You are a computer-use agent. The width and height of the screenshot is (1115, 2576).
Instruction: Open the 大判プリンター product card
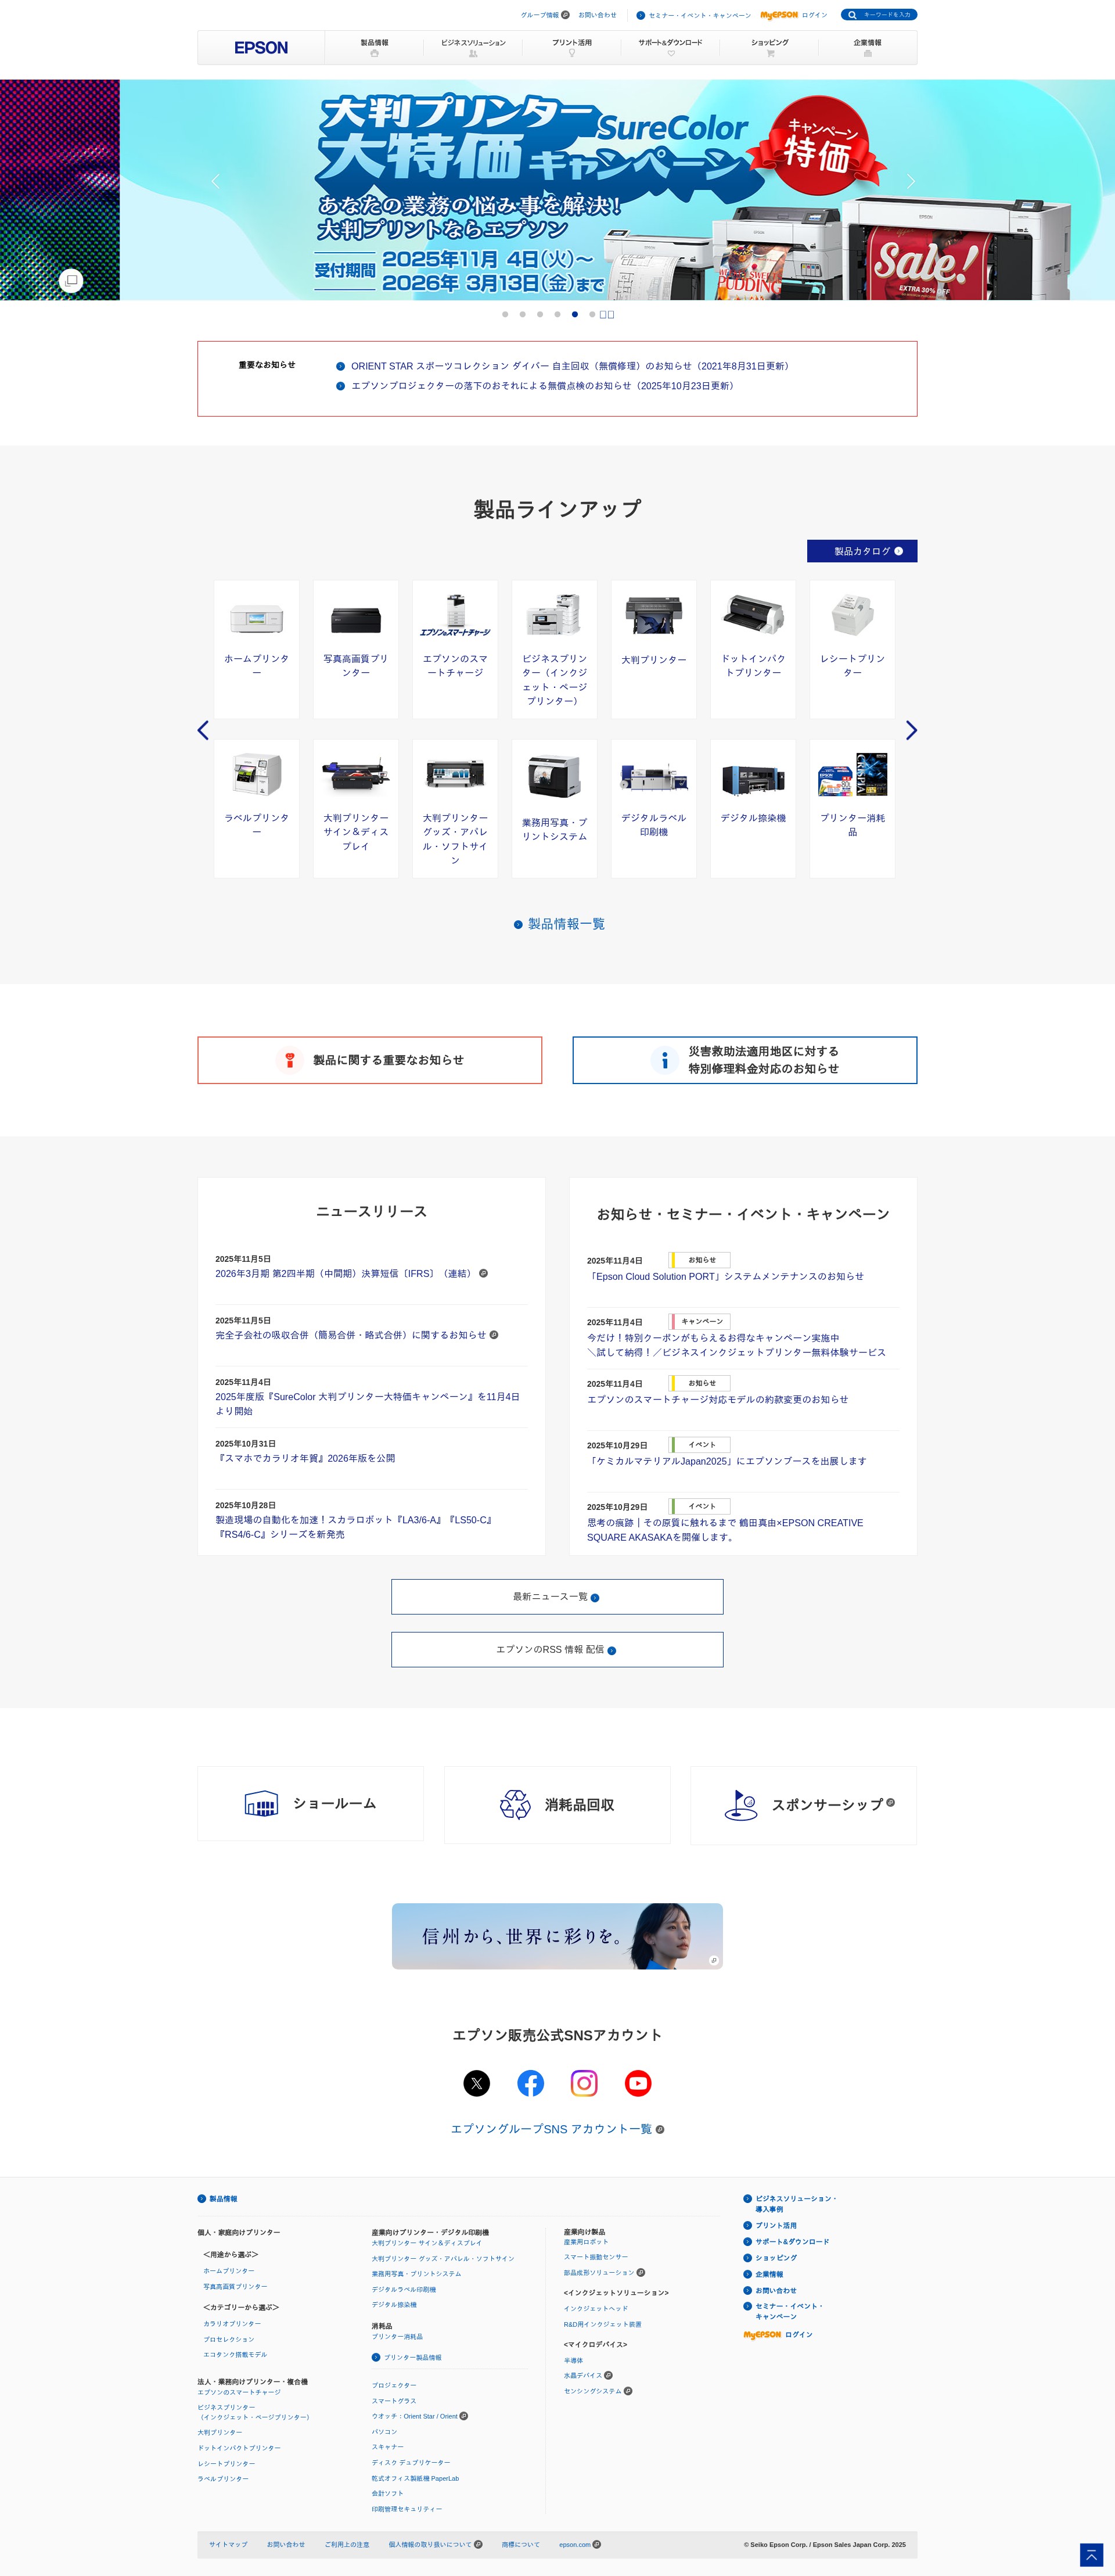(653, 649)
